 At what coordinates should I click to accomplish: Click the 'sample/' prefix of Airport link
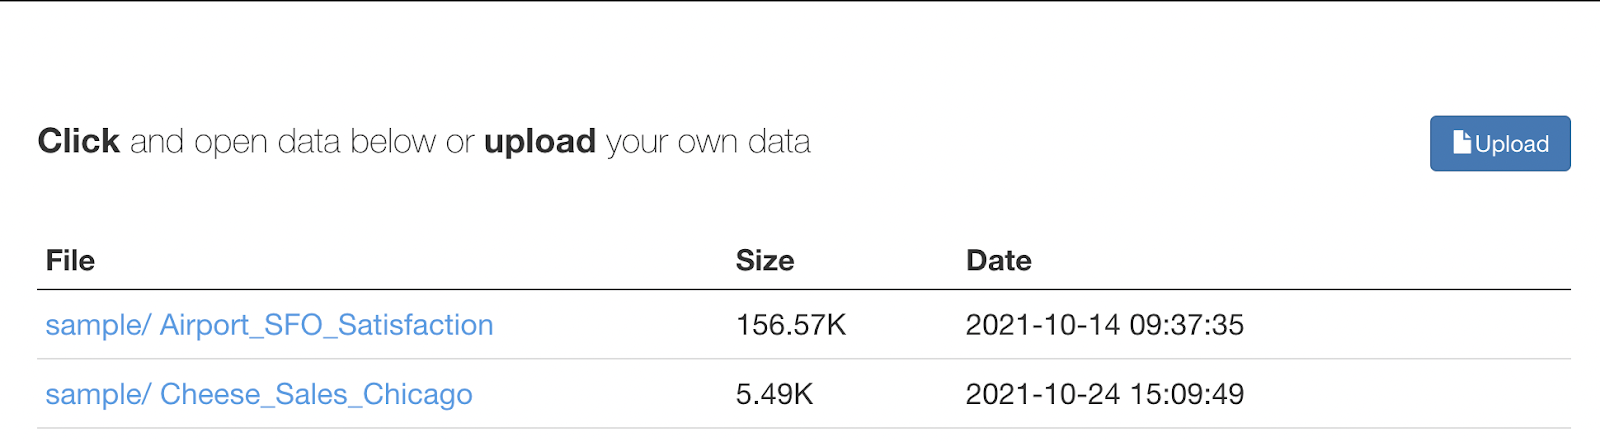click(x=98, y=325)
